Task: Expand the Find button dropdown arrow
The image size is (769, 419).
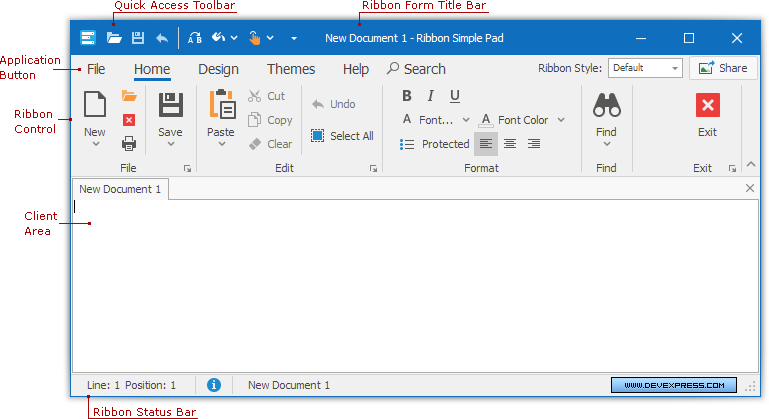Action: [607, 144]
